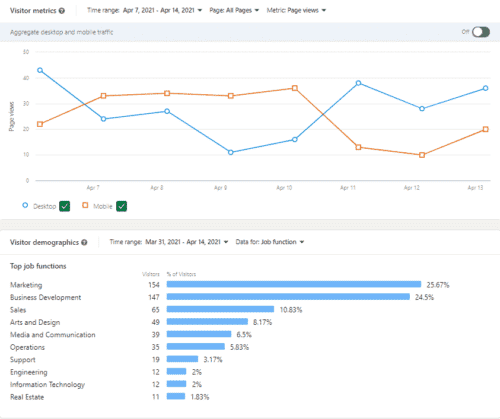
Task: Click the Sales job function label
Action: (18, 310)
